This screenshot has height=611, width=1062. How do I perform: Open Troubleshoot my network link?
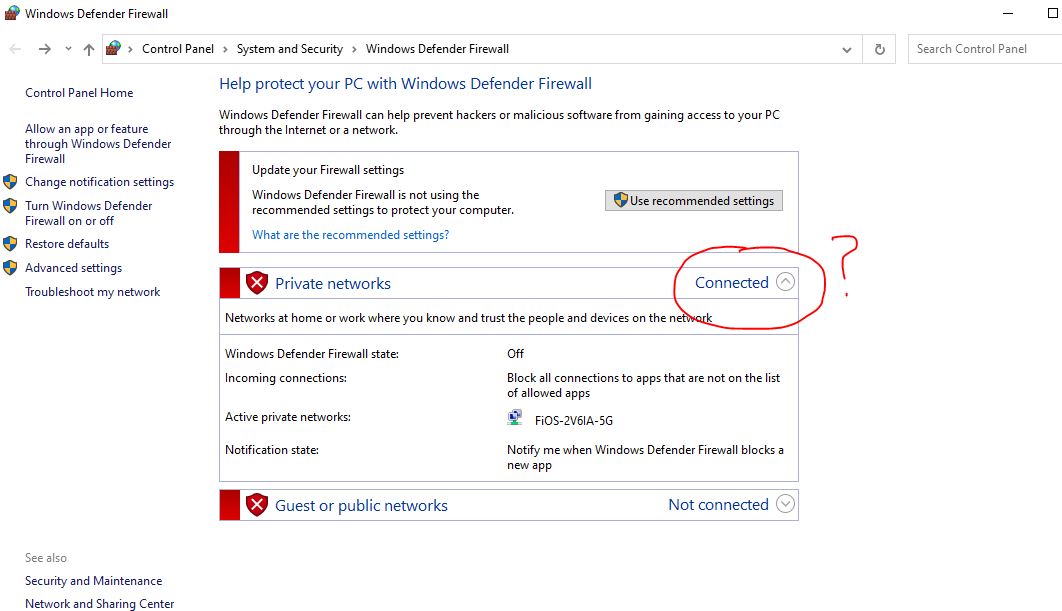[93, 292]
